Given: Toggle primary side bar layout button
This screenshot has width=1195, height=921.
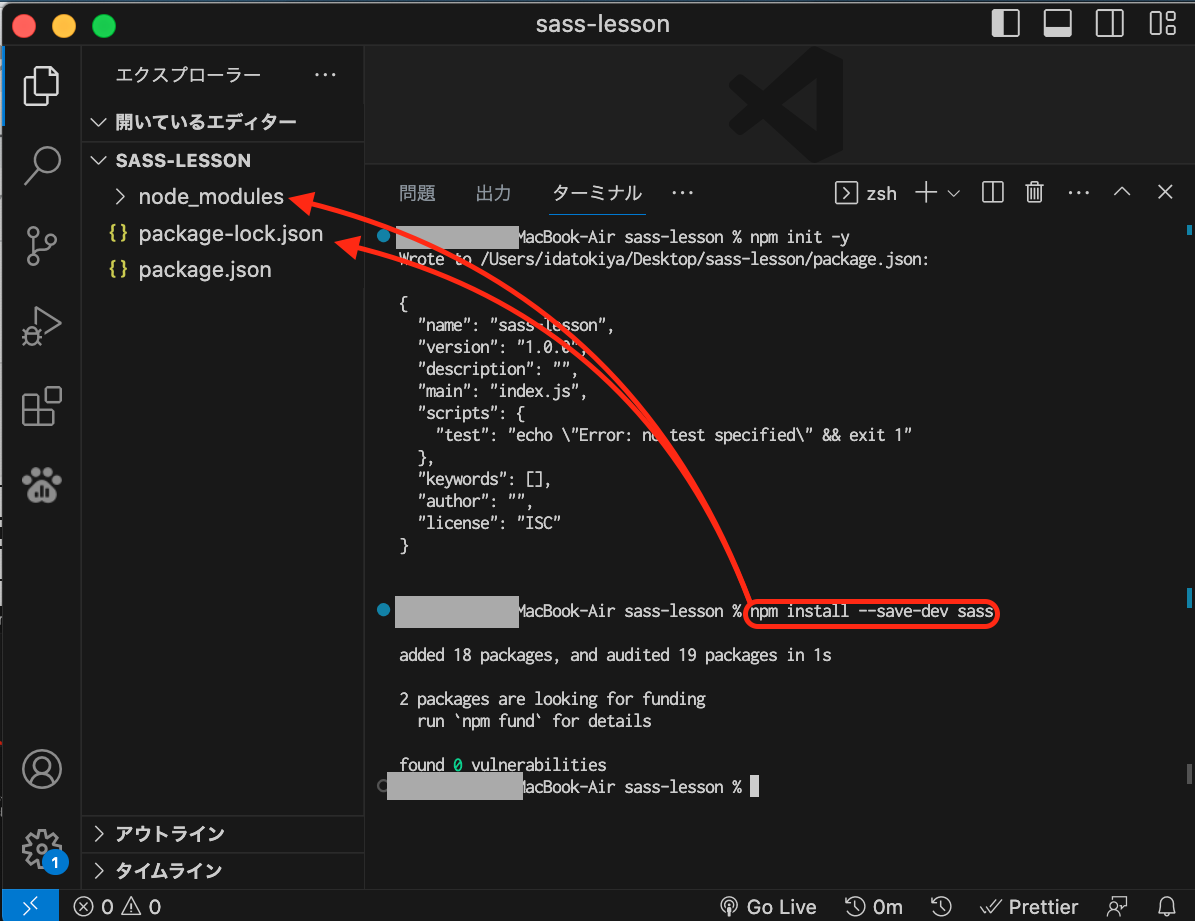Looking at the screenshot, I should 1005,23.
